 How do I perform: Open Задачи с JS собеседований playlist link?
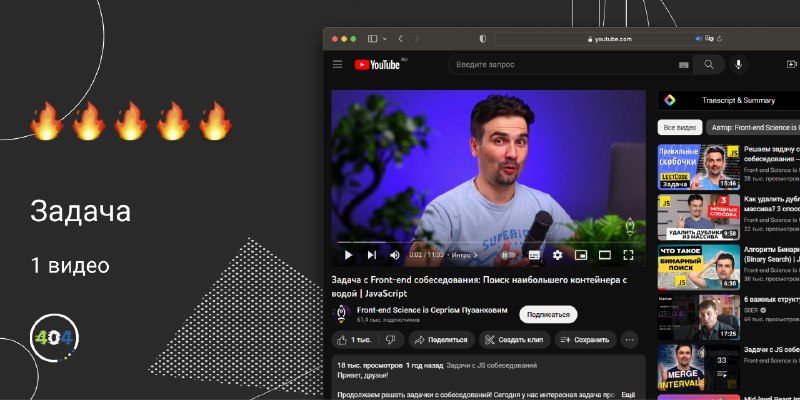(x=491, y=365)
